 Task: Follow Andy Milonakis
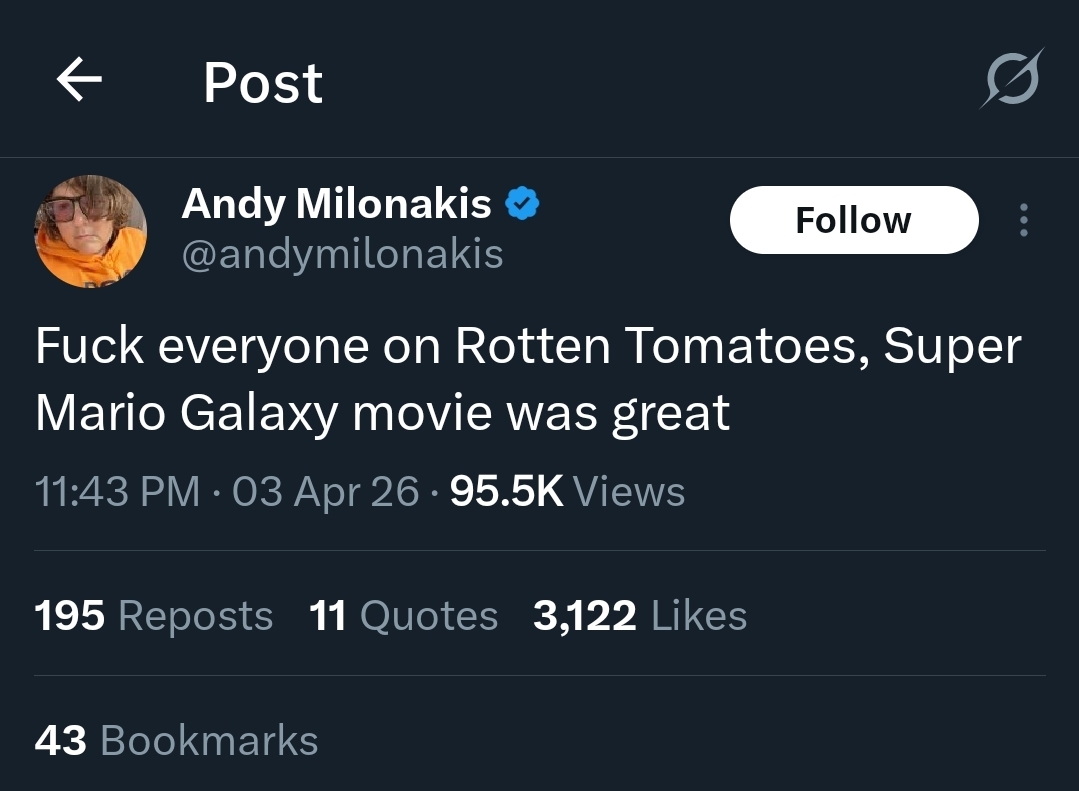coord(853,220)
